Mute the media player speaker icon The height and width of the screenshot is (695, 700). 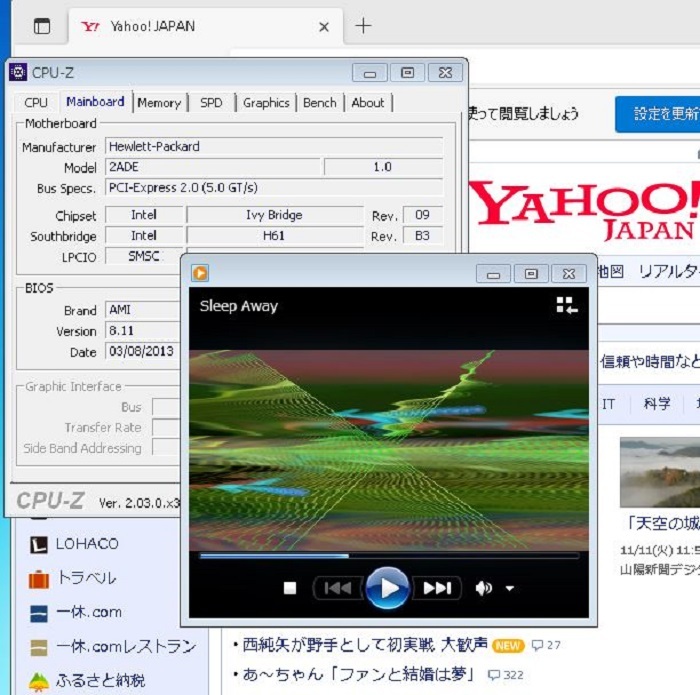[x=484, y=588]
